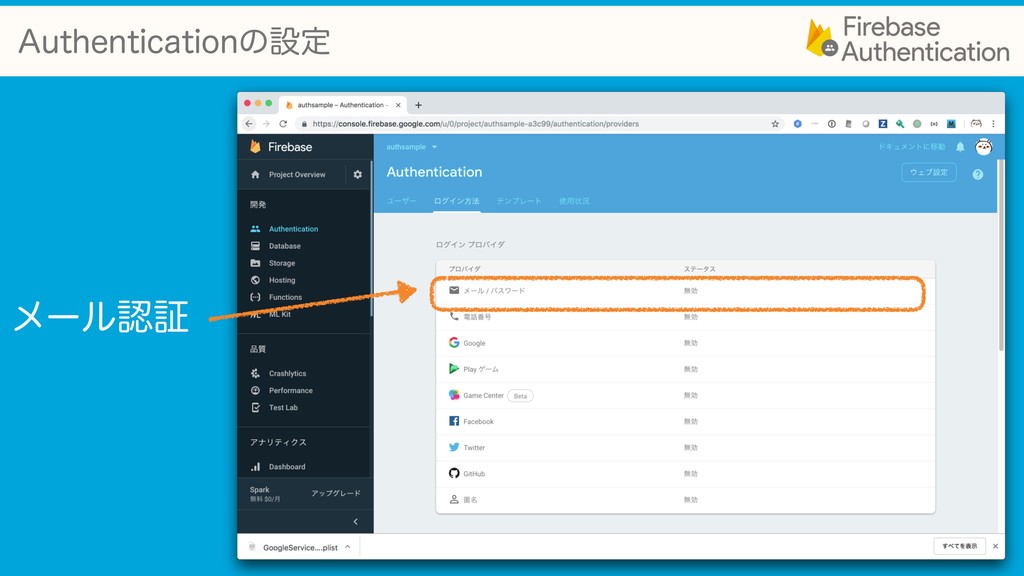Switch to the ユーザー tab
1024x576 pixels.
pyautogui.click(x=401, y=201)
